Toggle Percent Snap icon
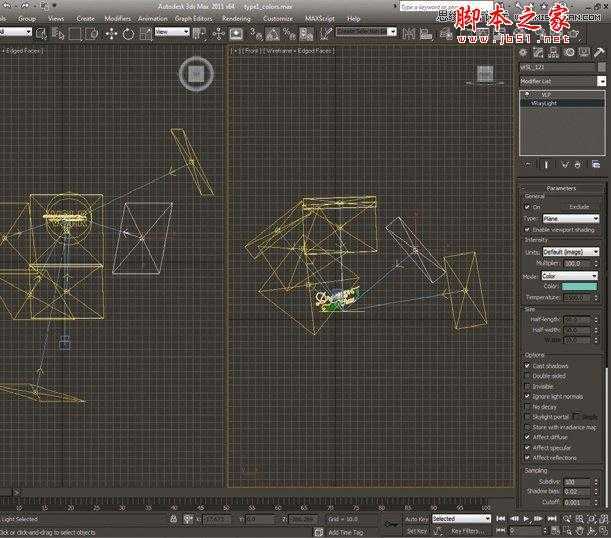Viewport: 611px width, 538px height. [289, 34]
